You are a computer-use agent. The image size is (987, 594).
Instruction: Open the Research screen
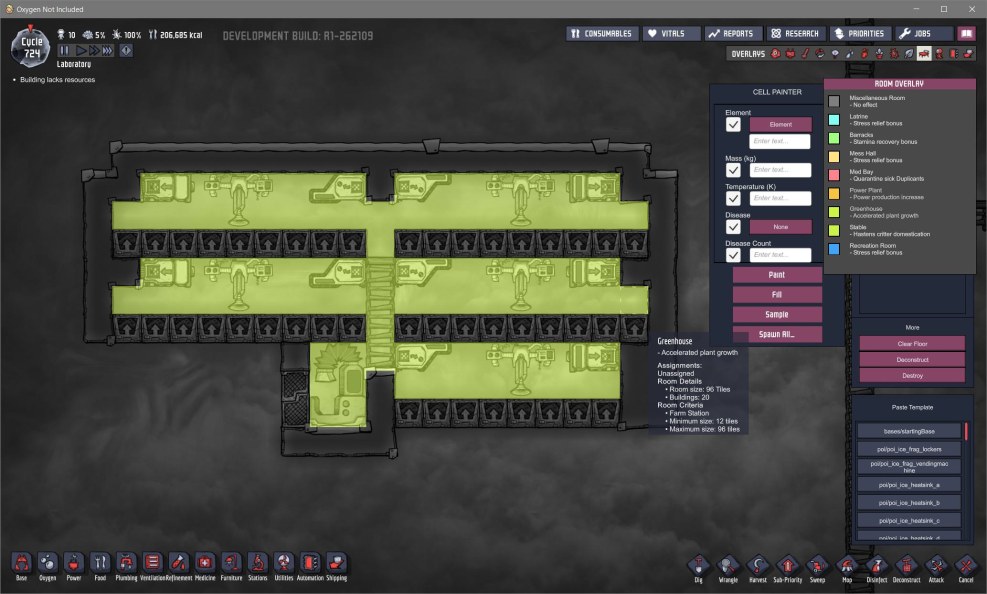(x=797, y=32)
